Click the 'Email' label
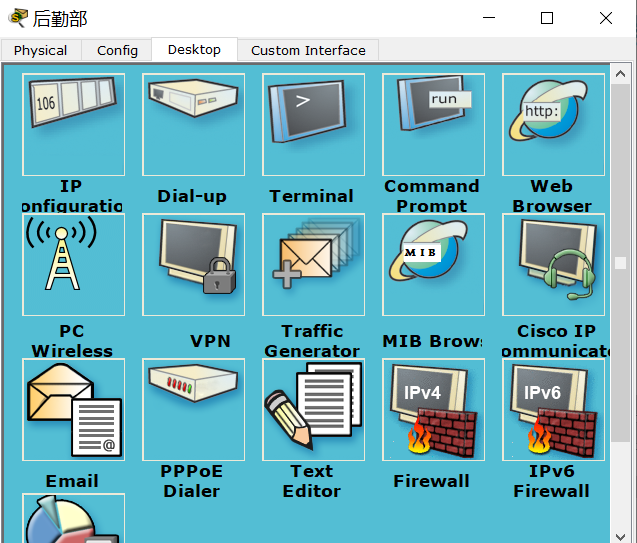Image resolution: width=637 pixels, height=543 pixels. [72, 481]
